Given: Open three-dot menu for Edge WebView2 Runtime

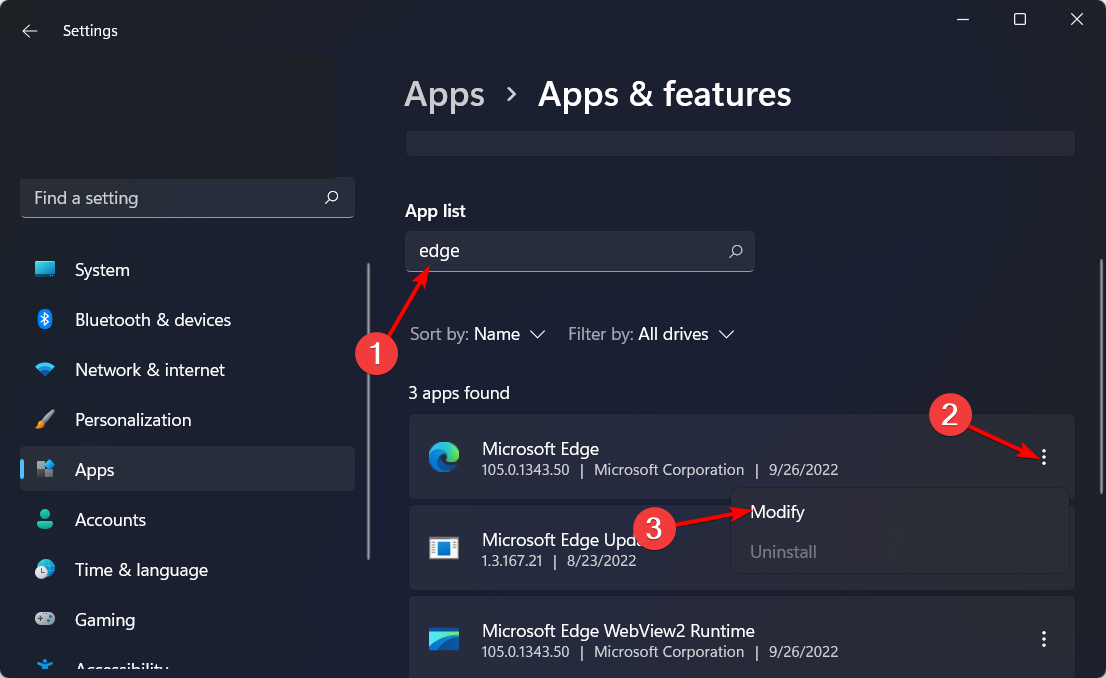Looking at the screenshot, I should (x=1044, y=639).
